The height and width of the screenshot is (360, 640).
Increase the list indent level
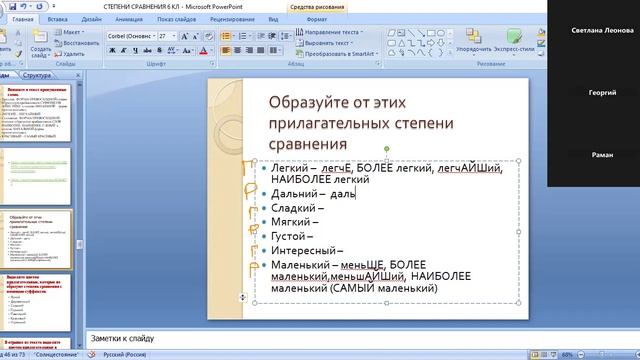click(272, 36)
